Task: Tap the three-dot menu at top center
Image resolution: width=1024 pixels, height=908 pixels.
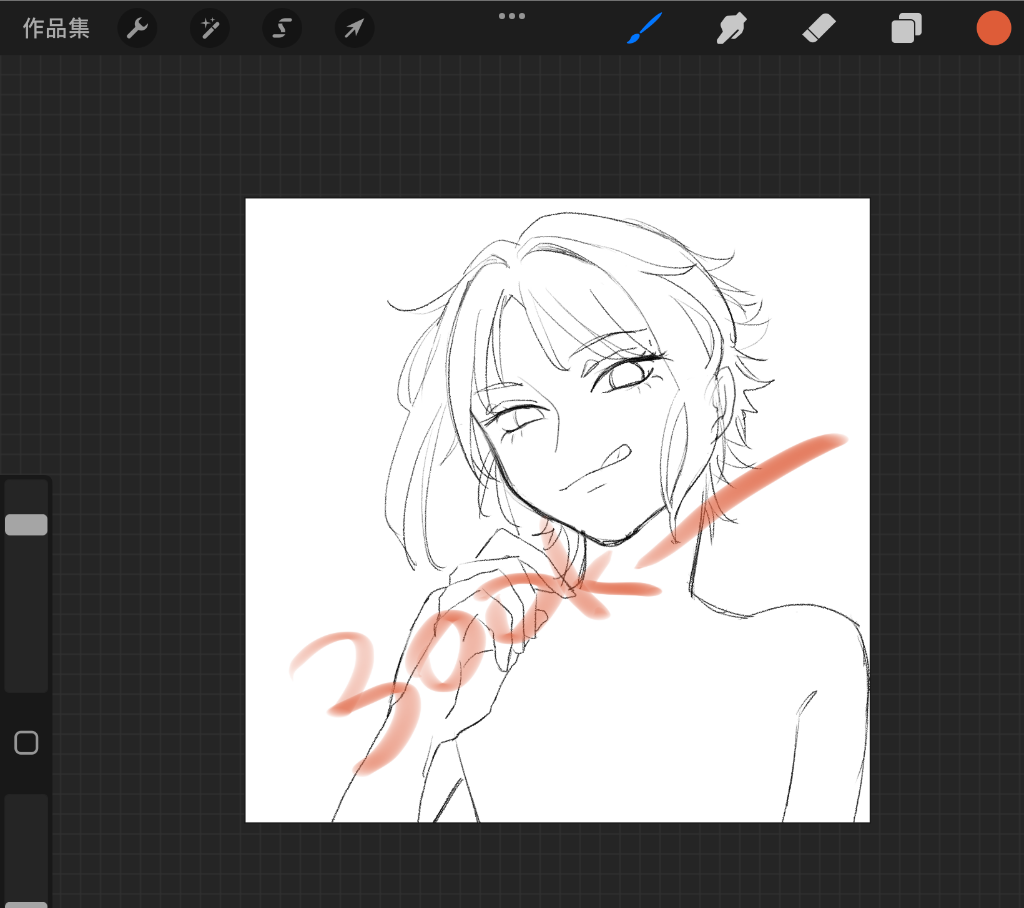Action: tap(512, 16)
